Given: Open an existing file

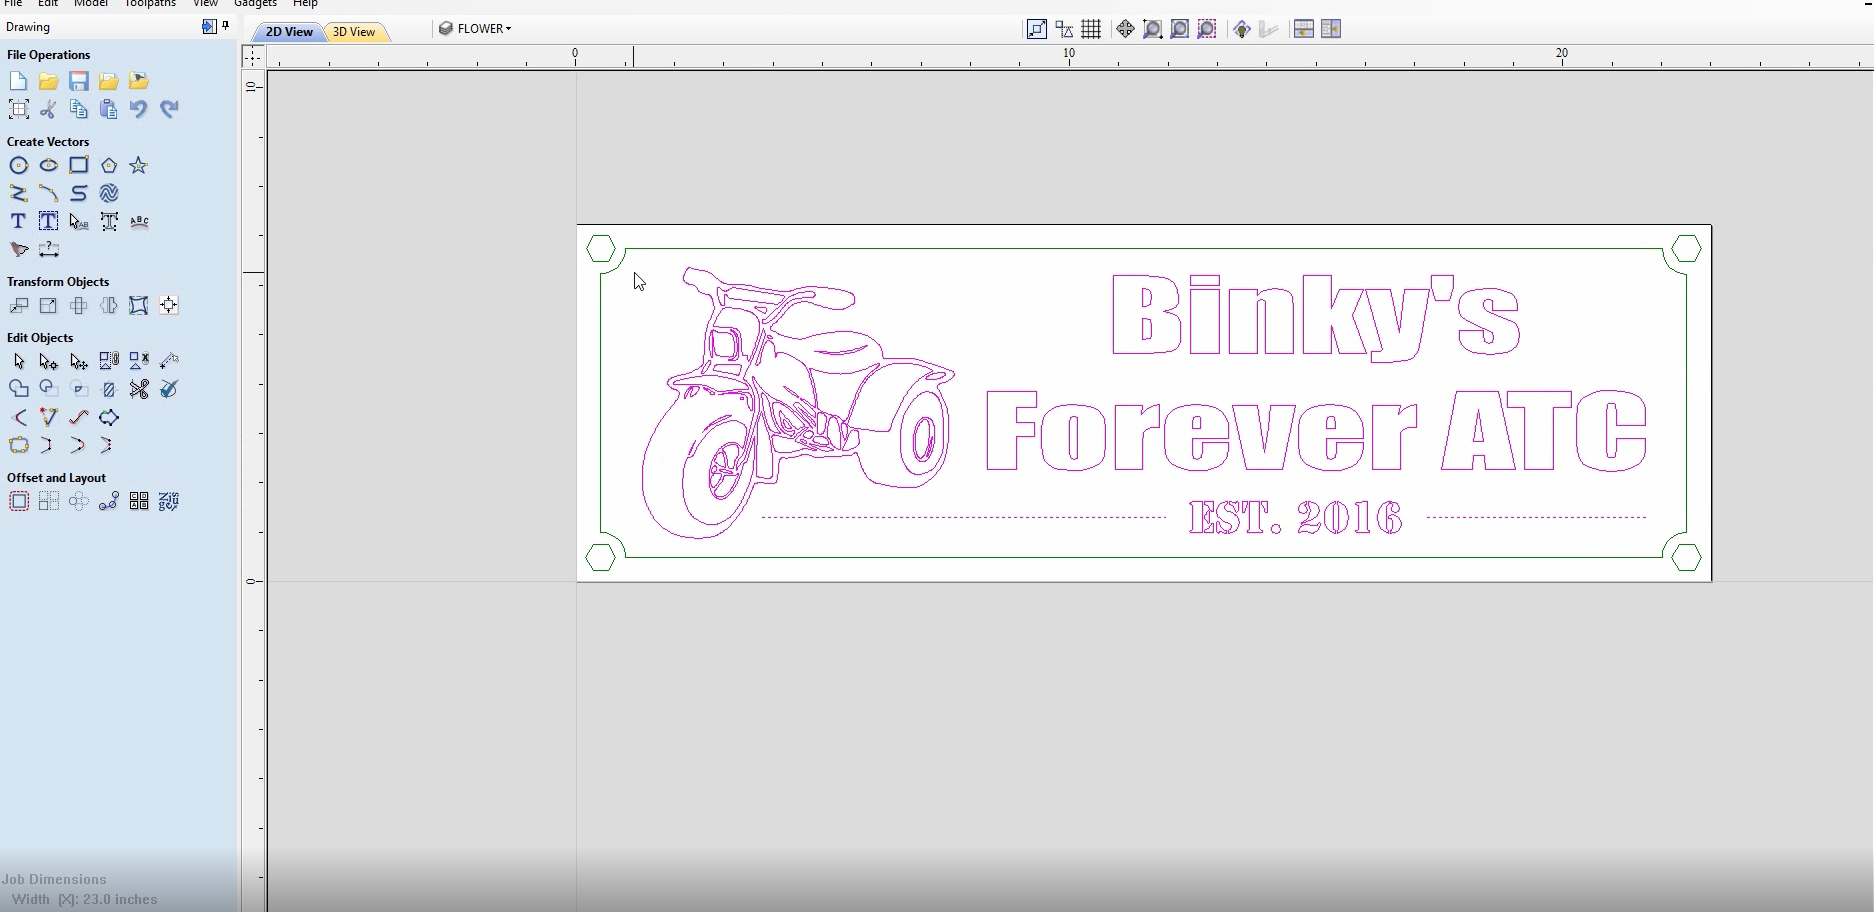Looking at the screenshot, I should coord(48,81).
